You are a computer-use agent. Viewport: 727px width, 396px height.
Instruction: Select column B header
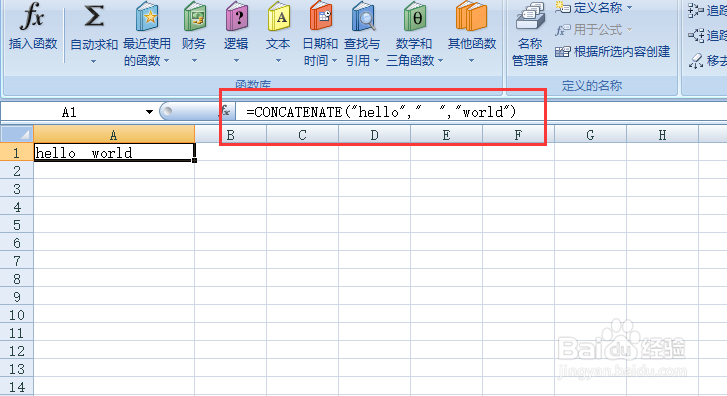[230, 134]
